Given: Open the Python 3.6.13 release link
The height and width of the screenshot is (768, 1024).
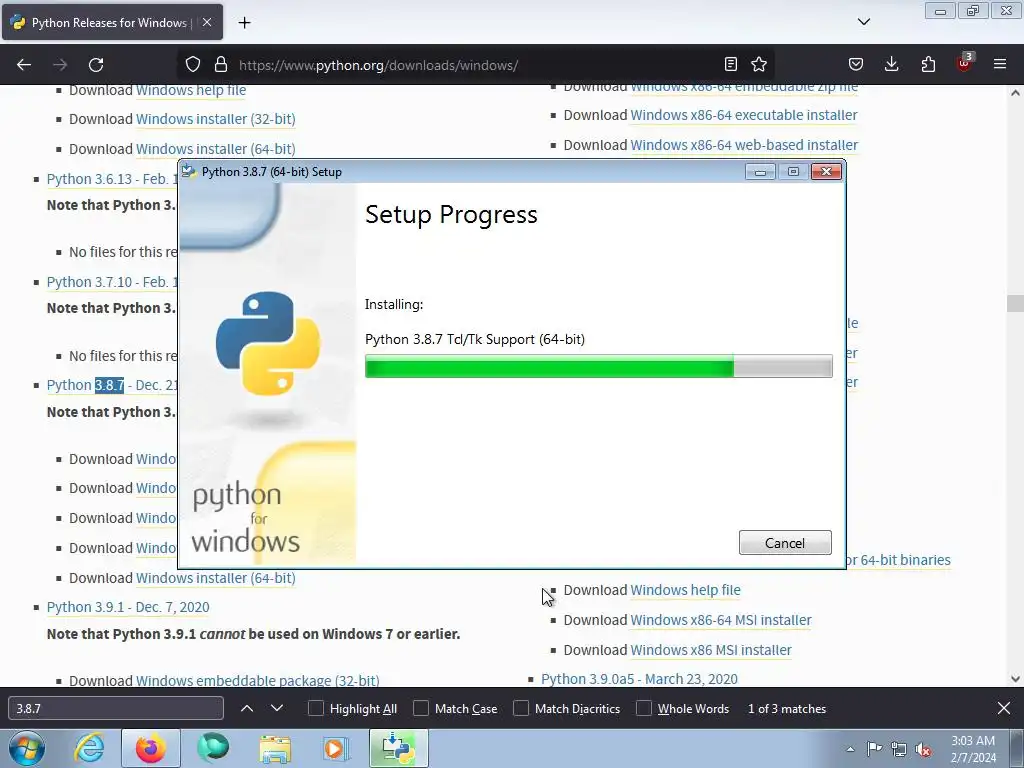Looking at the screenshot, I should 112,179.
